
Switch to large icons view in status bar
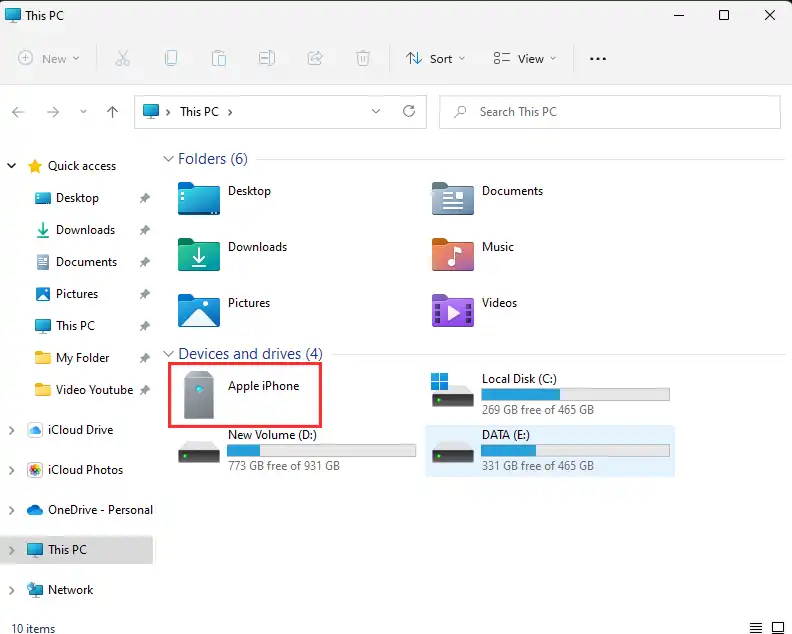tap(778, 628)
